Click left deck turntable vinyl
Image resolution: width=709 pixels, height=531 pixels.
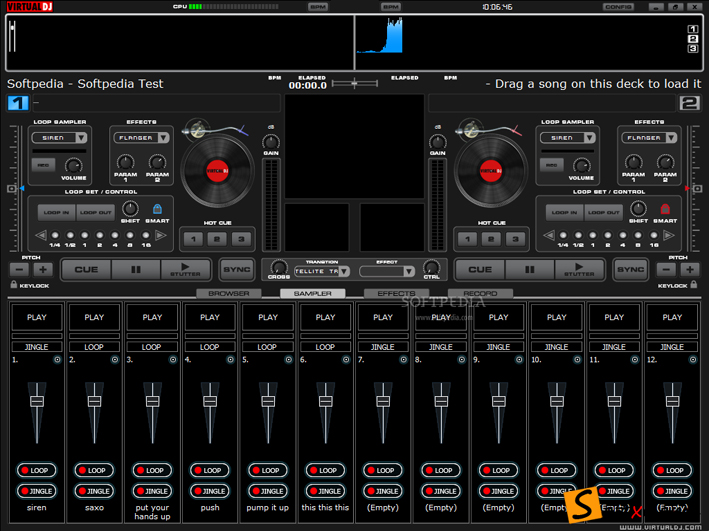click(x=217, y=171)
